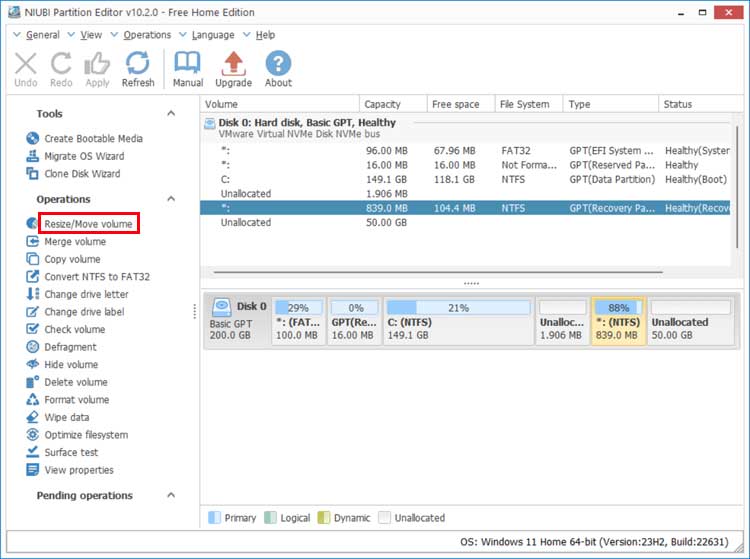This screenshot has width=750, height=559.
Task: Click the Clone Disk Wizard icon
Action: click(33, 174)
